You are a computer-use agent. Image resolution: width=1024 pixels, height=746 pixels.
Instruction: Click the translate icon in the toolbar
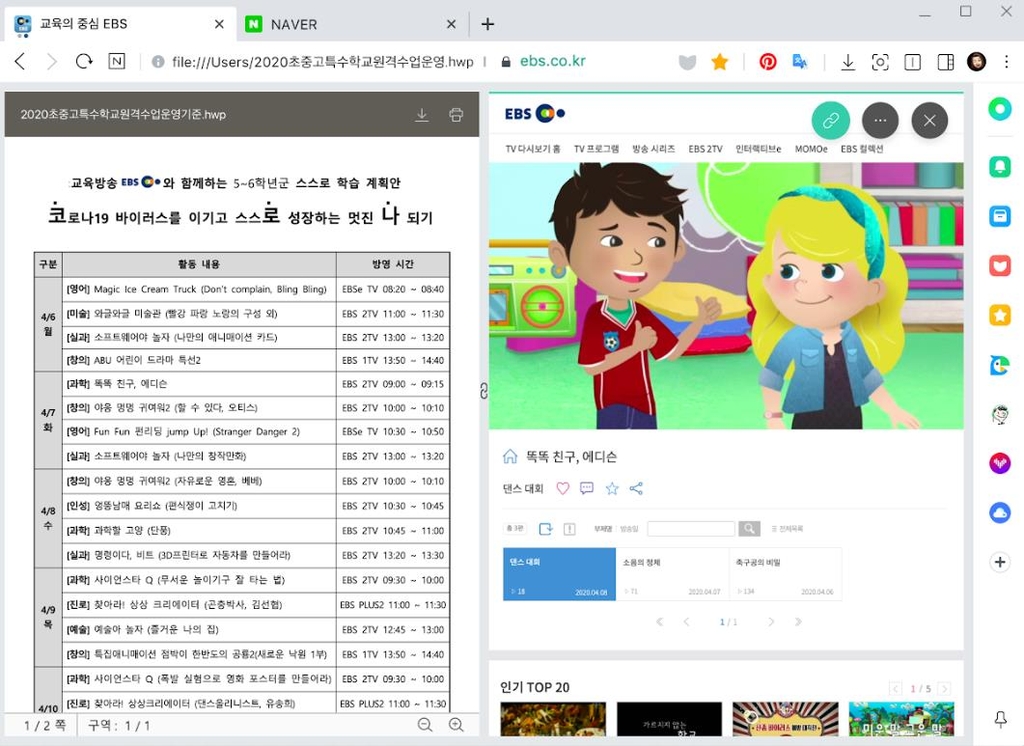coord(800,62)
